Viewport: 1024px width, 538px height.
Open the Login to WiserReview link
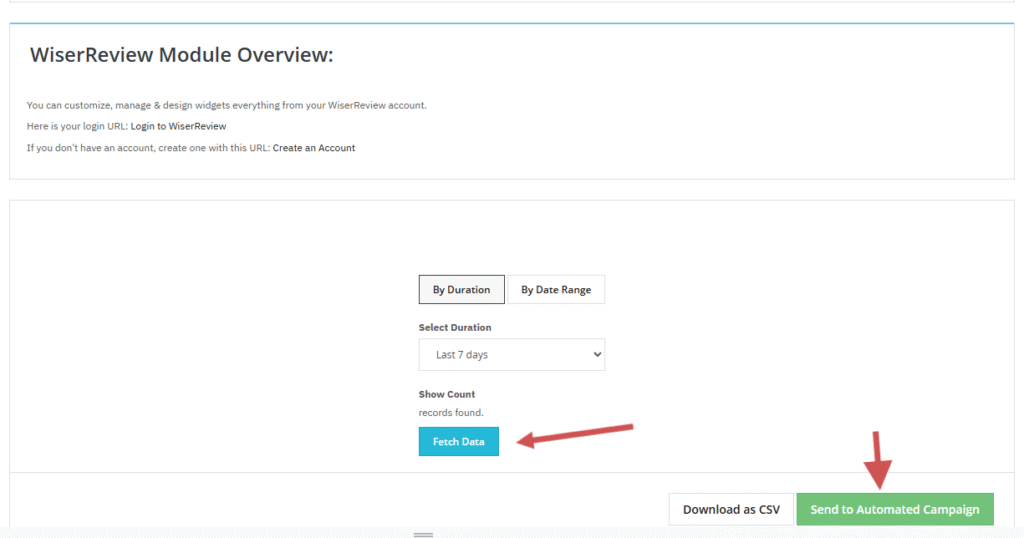coord(178,126)
